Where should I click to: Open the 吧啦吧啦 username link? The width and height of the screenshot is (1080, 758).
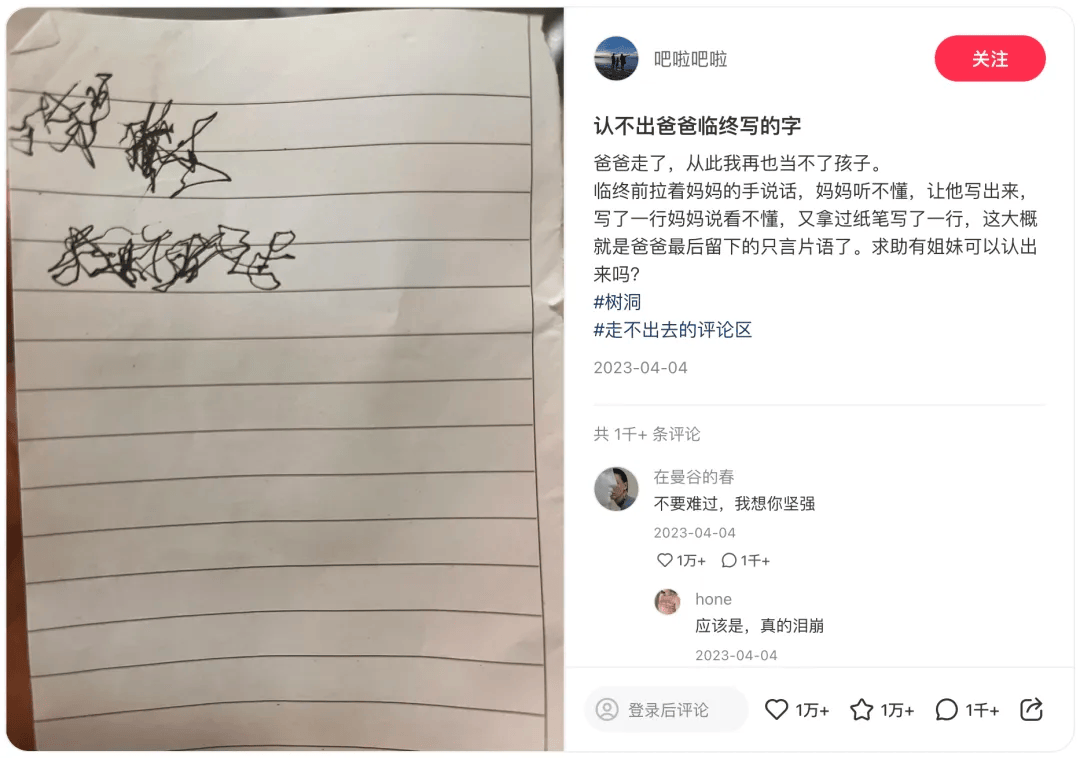point(690,59)
